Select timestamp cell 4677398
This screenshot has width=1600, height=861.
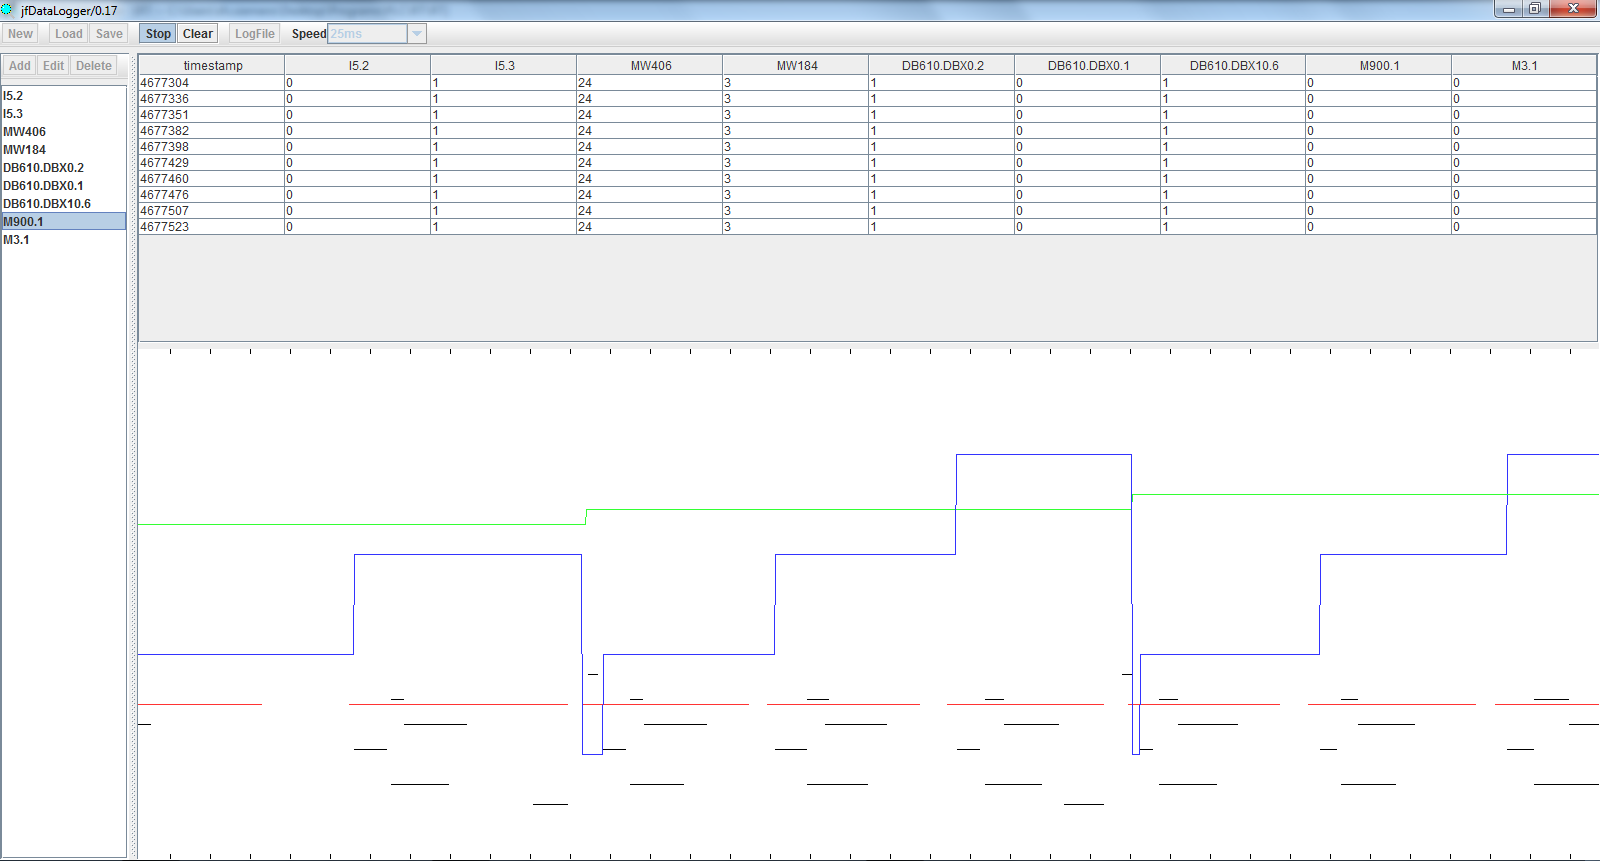pos(212,147)
